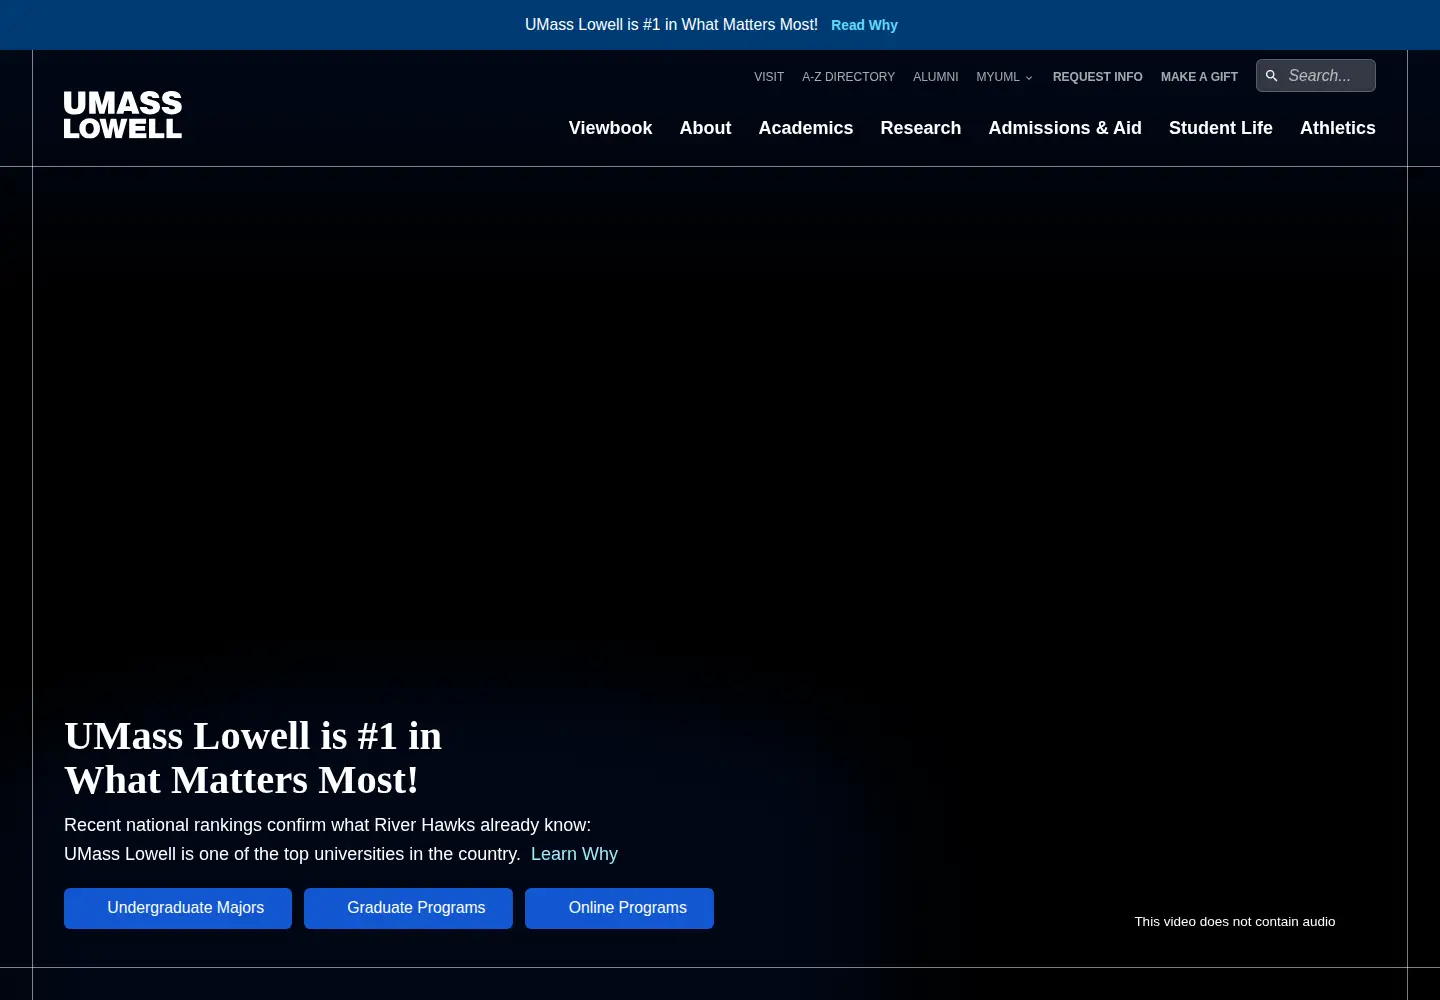
Task: Open the Admissions & Aid menu
Action: pos(1065,128)
